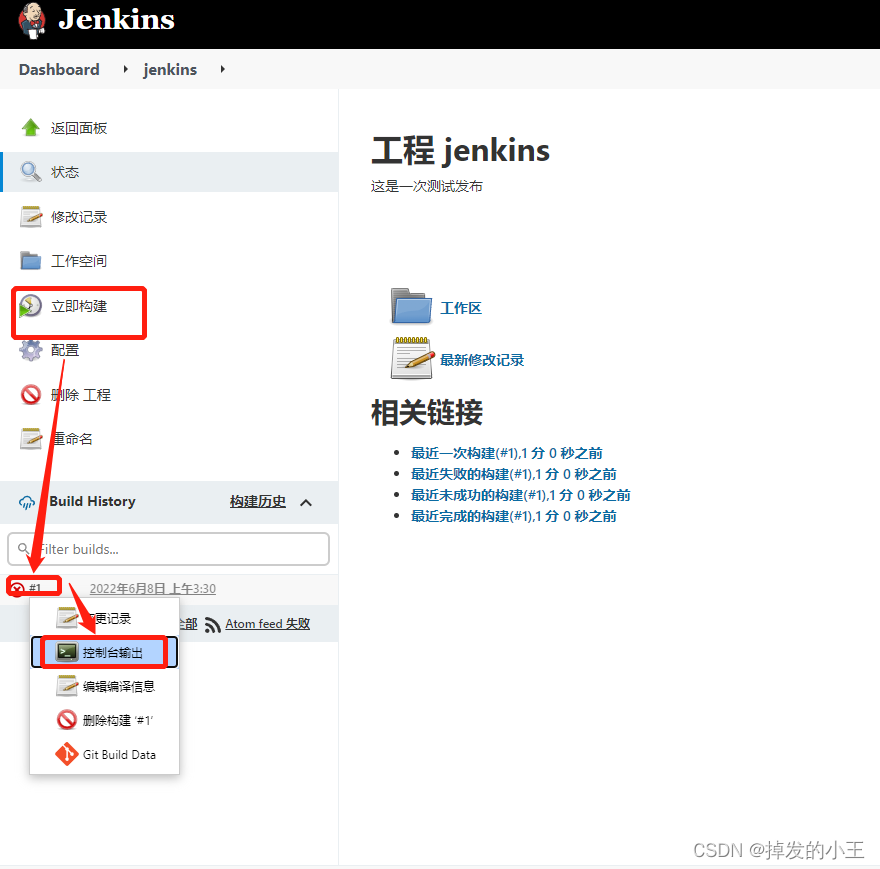Image resolution: width=880 pixels, height=869 pixels.
Task: Open 最新修改记录 link
Action: 482,360
